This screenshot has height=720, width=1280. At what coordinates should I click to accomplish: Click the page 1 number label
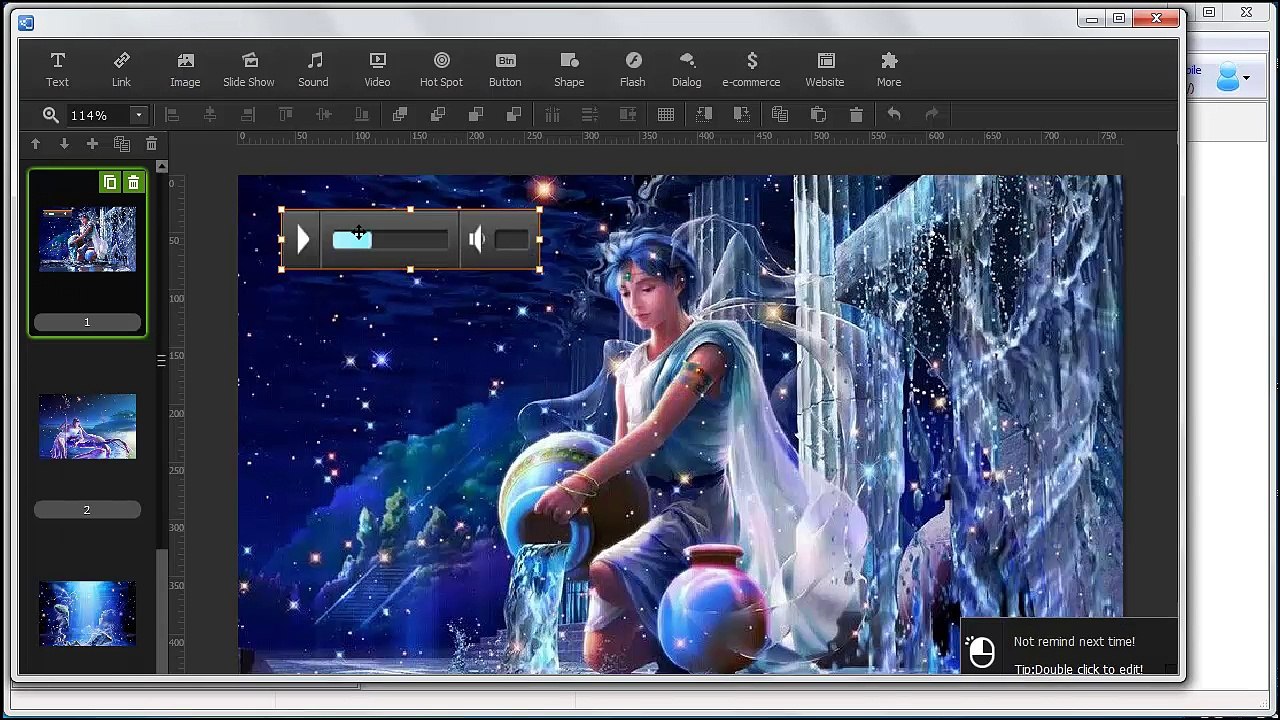[87, 322]
